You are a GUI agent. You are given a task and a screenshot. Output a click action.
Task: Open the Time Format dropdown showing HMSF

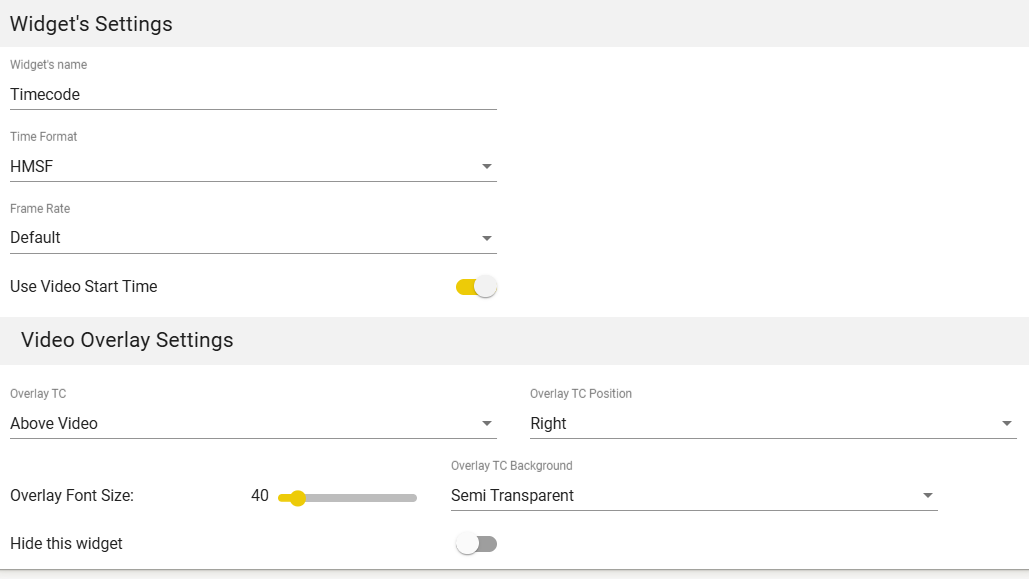253,166
